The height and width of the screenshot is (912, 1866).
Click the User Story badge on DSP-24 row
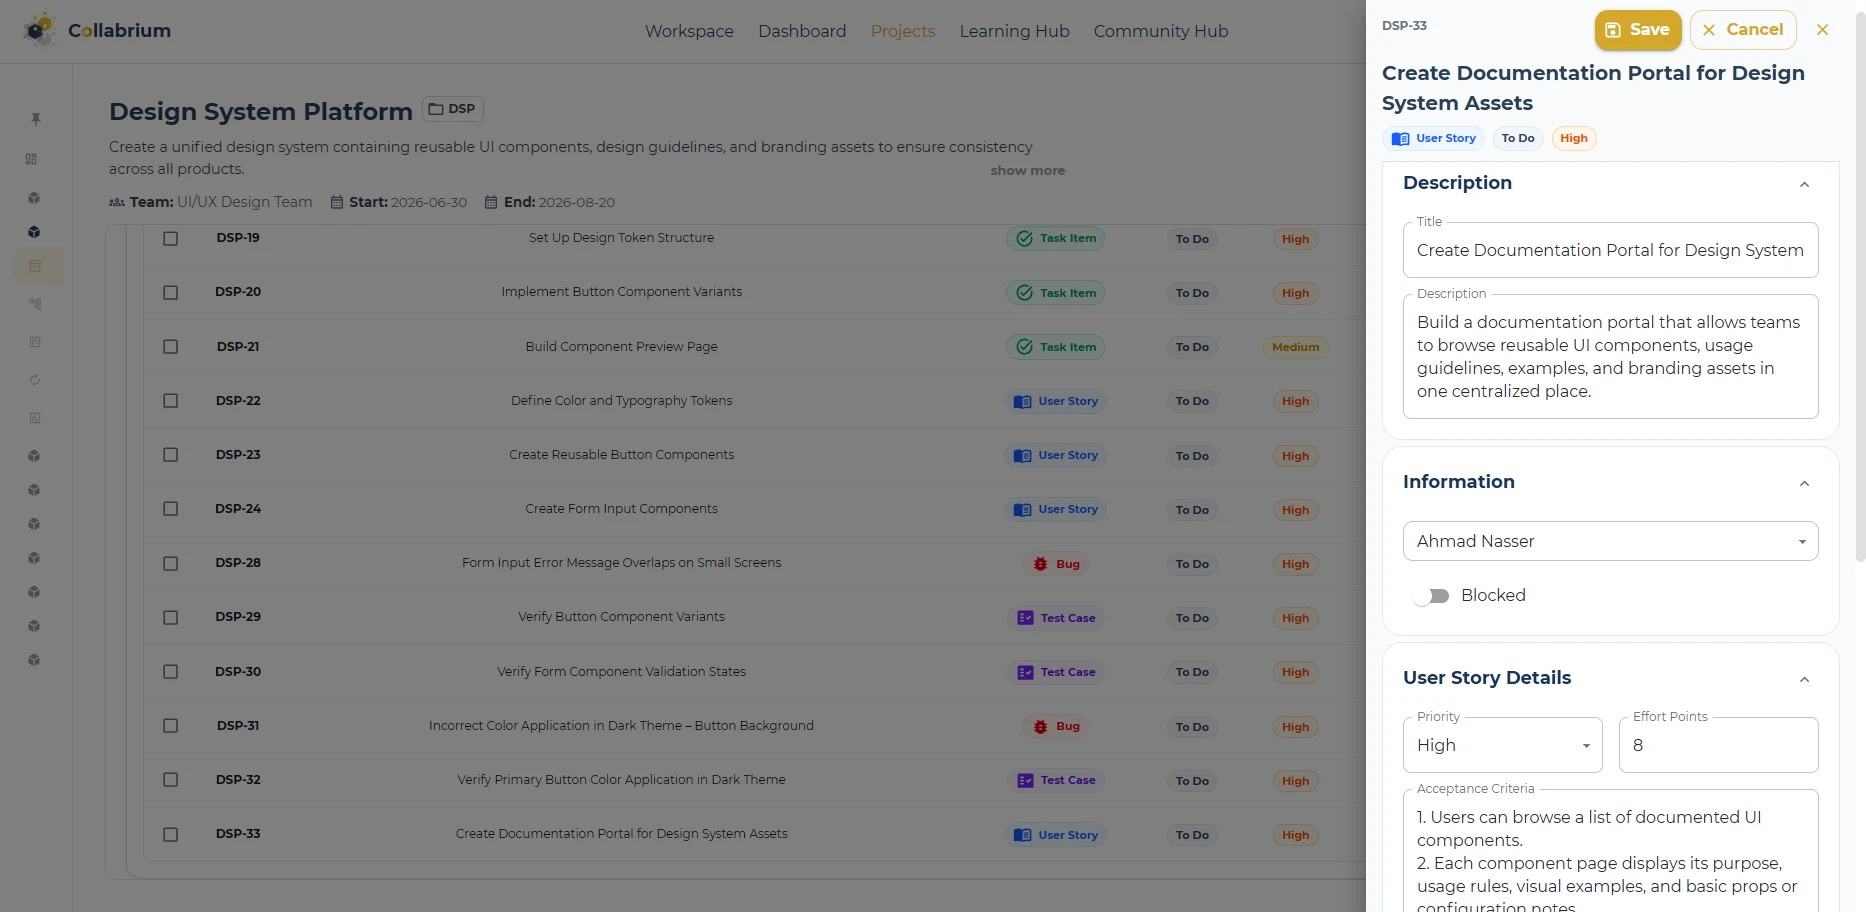(1055, 510)
